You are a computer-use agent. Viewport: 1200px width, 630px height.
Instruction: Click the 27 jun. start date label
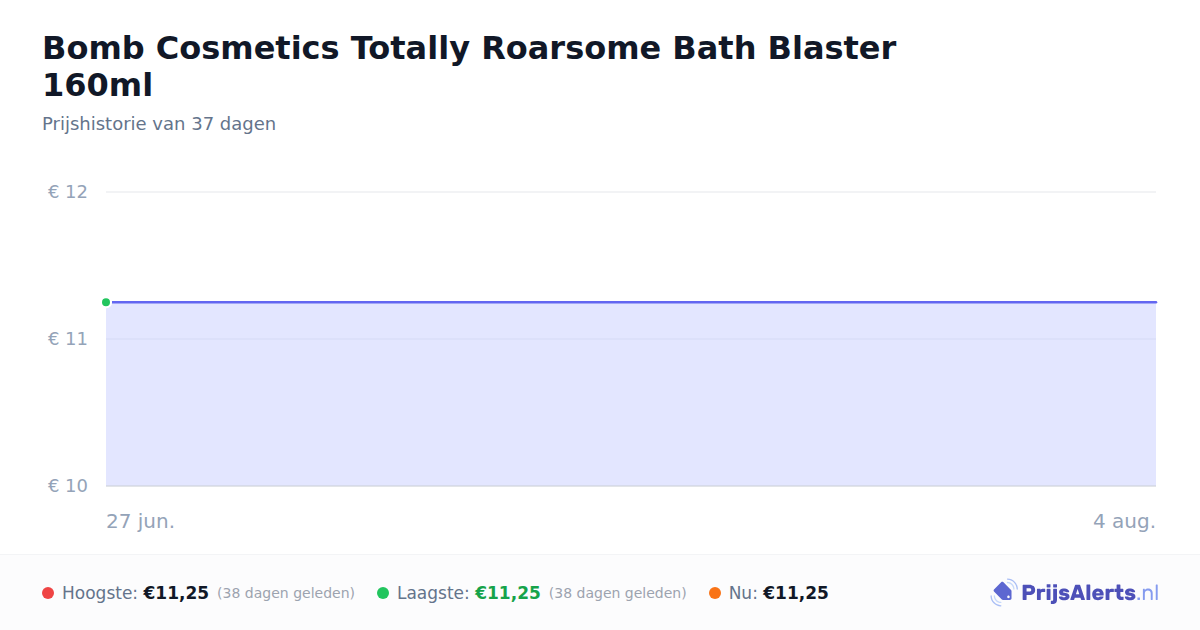pyautogui.click(x=141, y=522)
